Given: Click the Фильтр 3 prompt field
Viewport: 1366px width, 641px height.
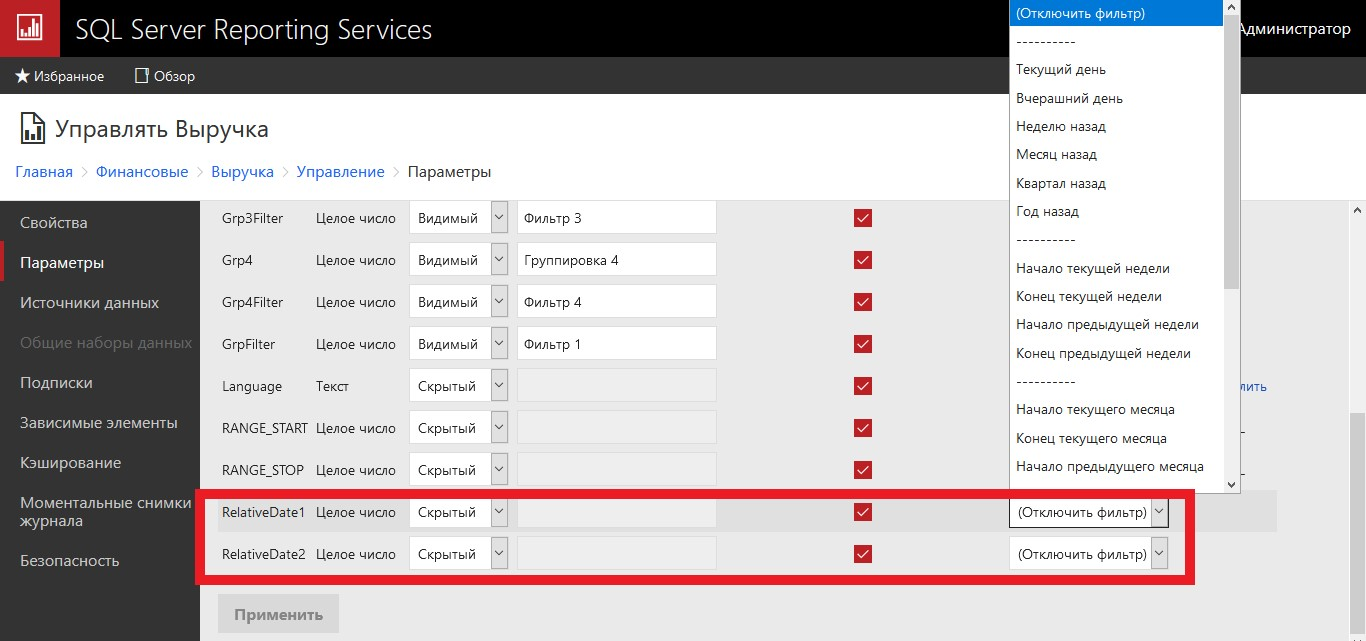Looking at the screenshot, I should tap(617, 218).
